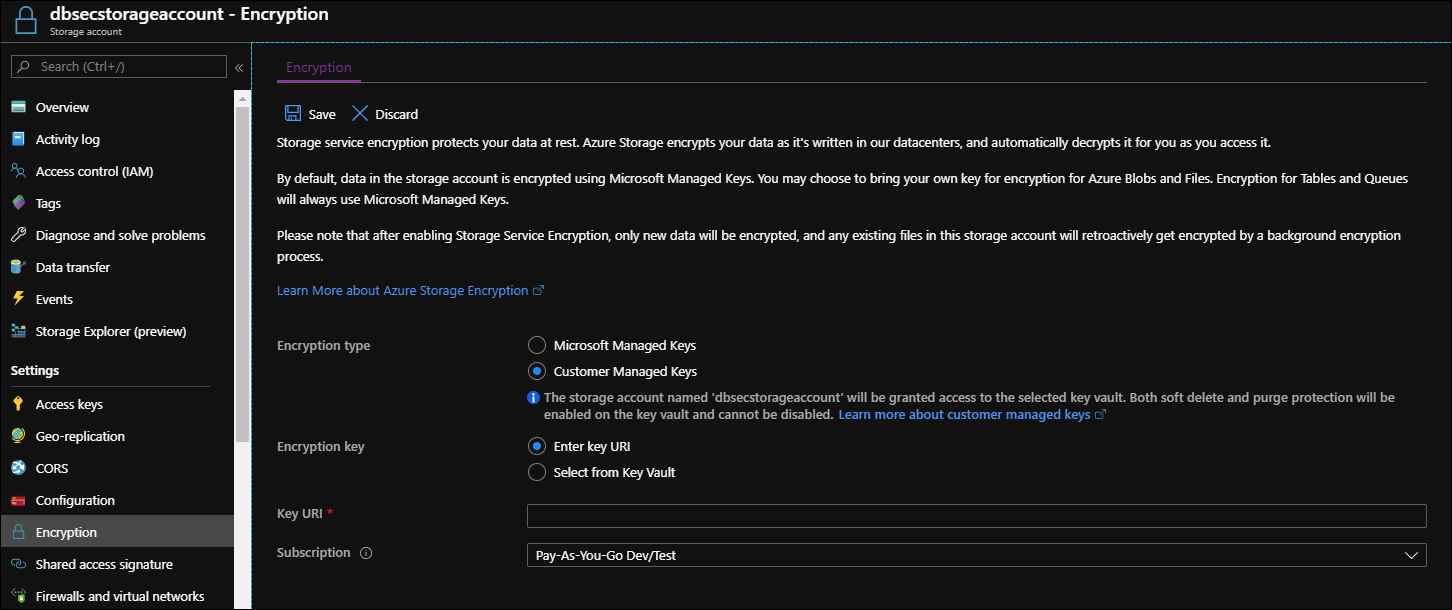This screenshot has height=610, width=1452.
Task: Click the sidebar vertical scrollbar thumb
Action: (242, 274)
